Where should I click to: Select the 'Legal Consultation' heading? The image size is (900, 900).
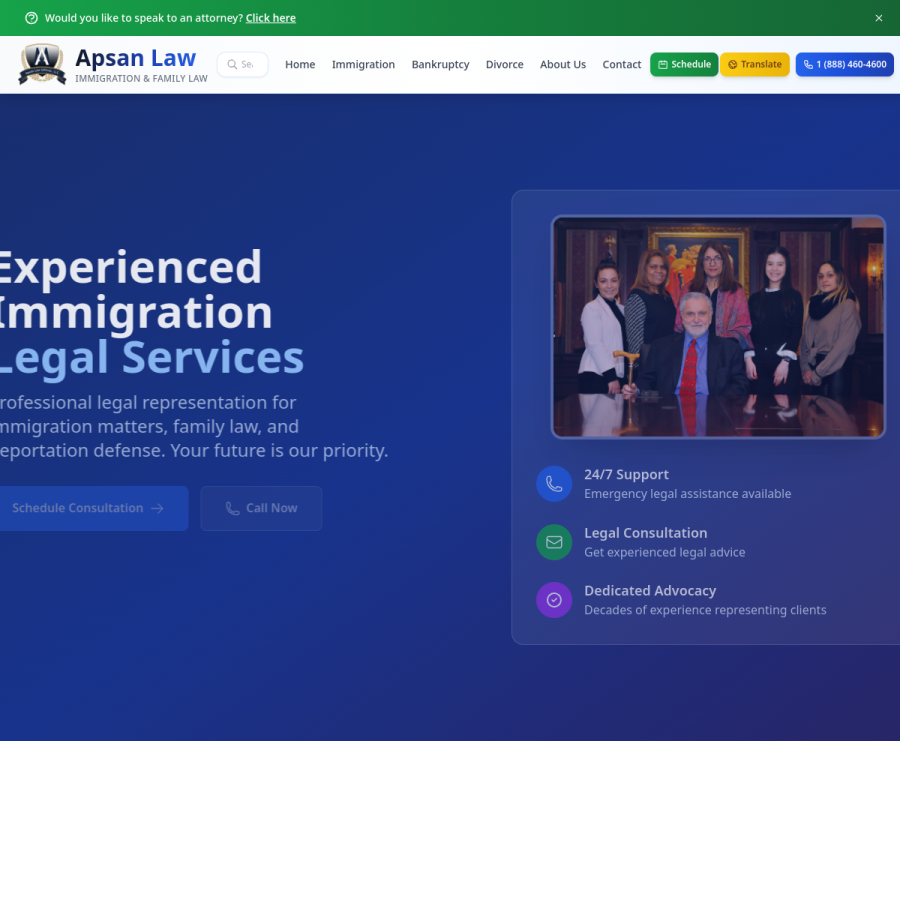(646, 533)
